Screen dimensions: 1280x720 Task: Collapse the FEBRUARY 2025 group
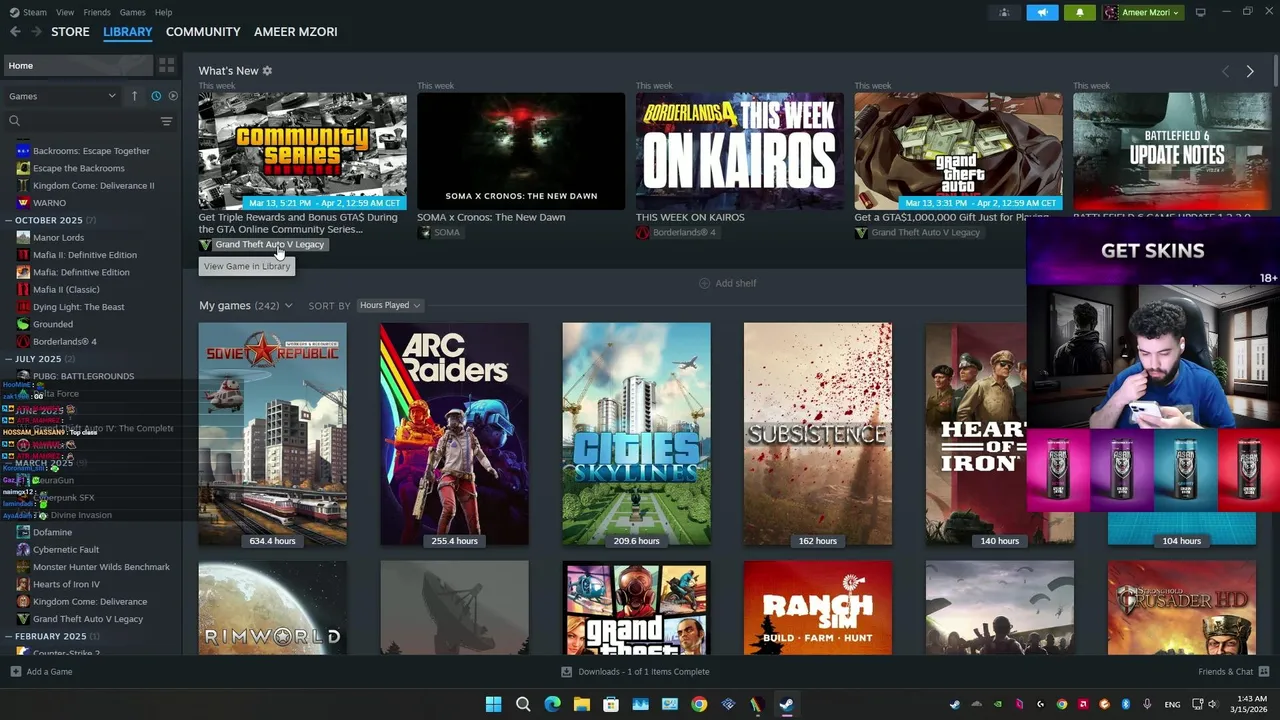coord(8,636)
